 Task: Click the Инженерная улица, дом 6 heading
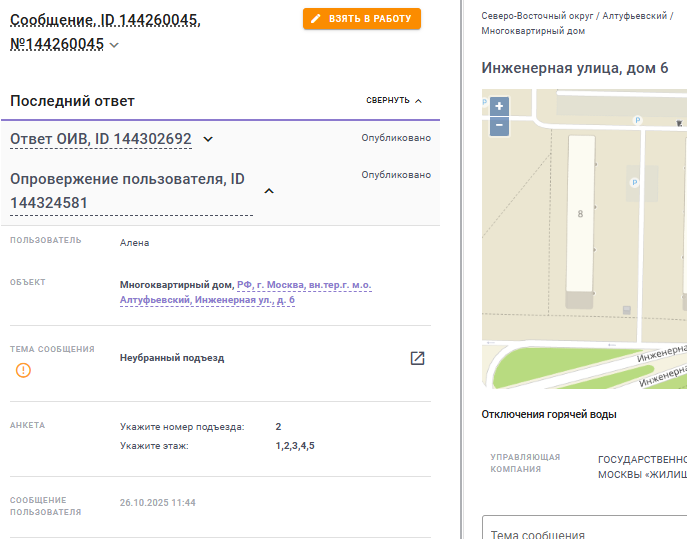tap(575, 68)
